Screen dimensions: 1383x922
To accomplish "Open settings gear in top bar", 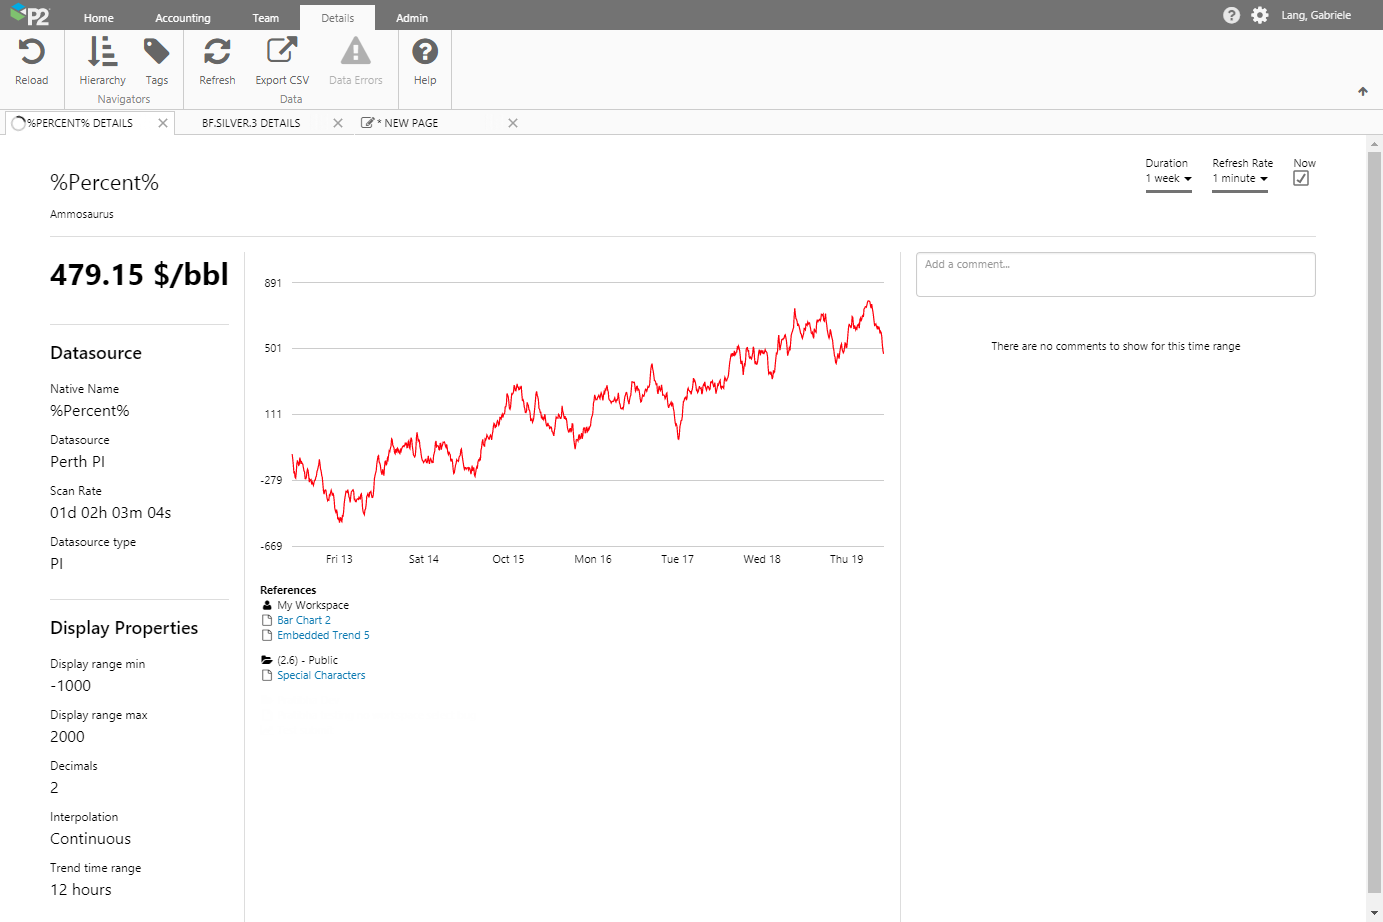I will [x=1260, y=15].
